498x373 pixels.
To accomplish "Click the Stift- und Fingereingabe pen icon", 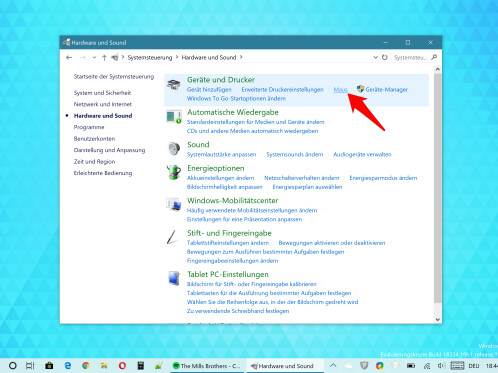I will [x=172, y=237].
